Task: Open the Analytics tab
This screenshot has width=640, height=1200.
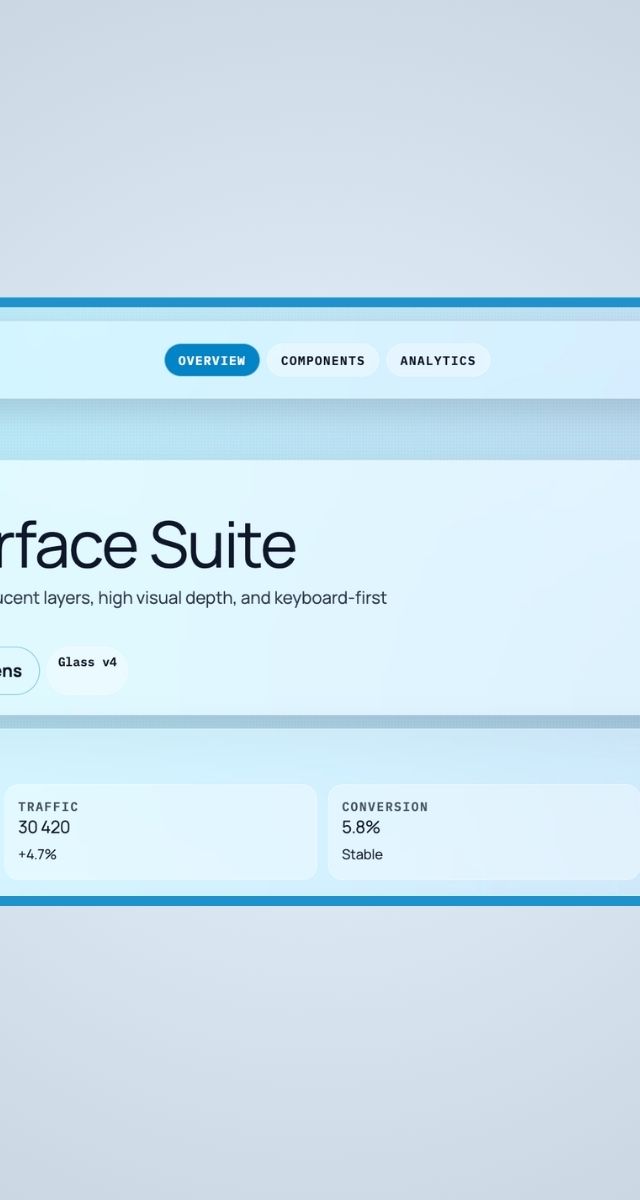Action: pos(438,360)
